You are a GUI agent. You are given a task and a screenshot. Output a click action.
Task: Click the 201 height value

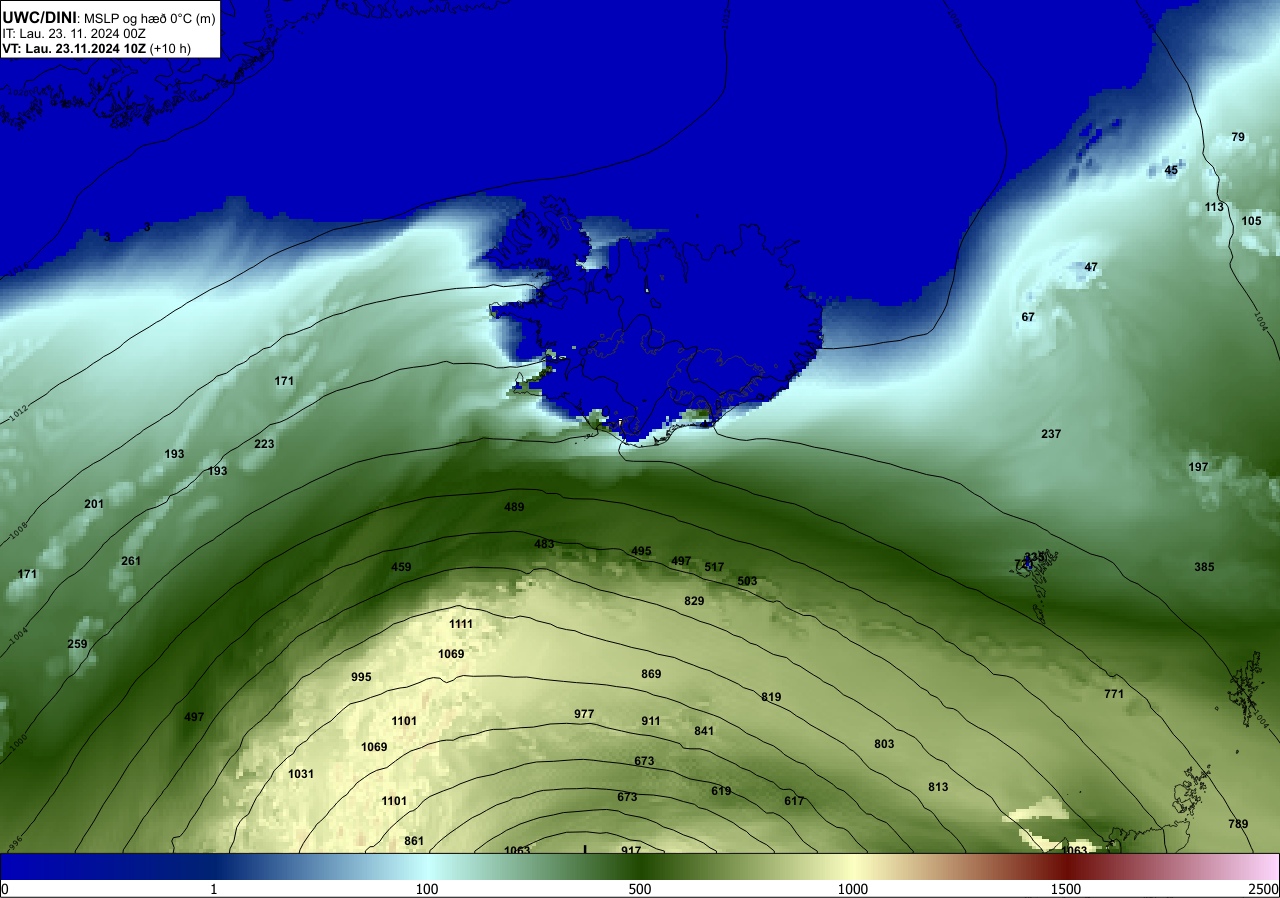coord(94,504)
